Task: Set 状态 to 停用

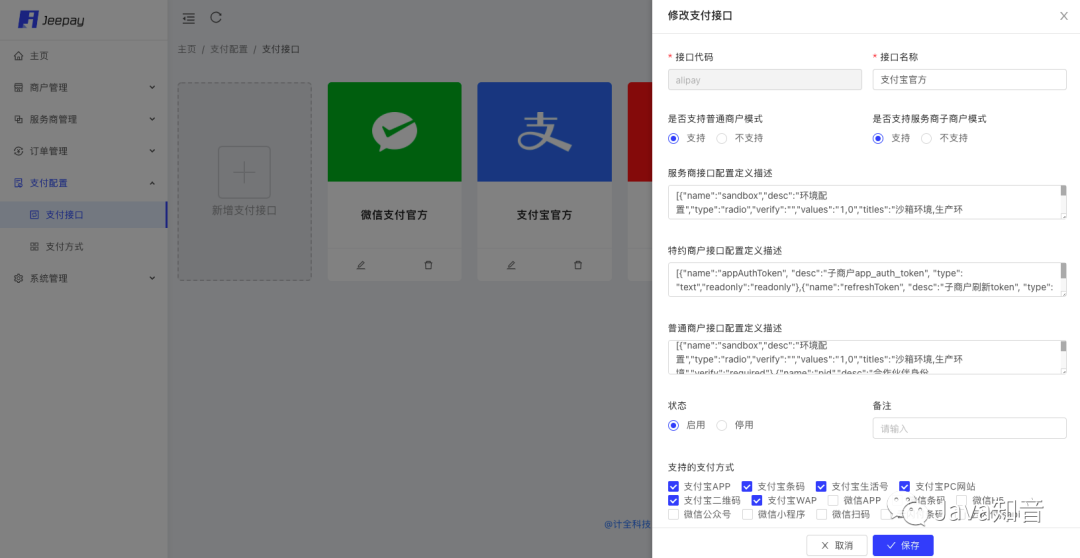Action: point(722,426)
